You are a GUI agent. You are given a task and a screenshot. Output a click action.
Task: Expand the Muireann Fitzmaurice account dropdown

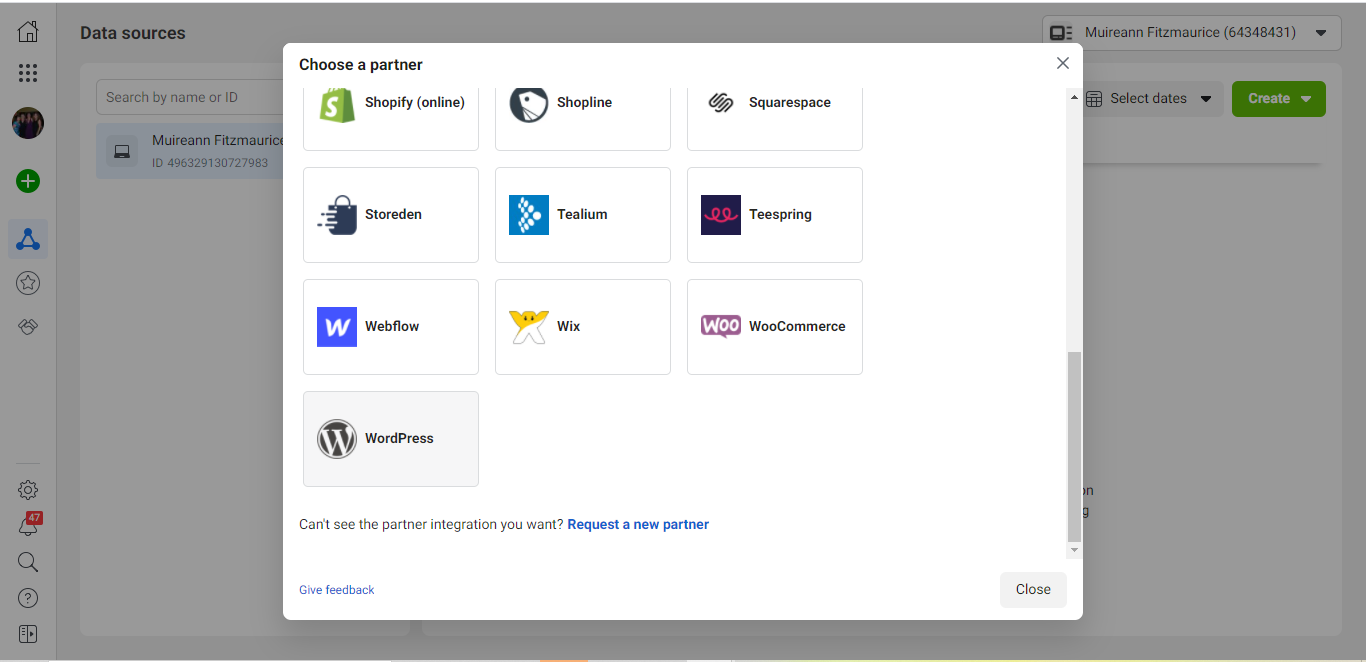[1191, 33]
